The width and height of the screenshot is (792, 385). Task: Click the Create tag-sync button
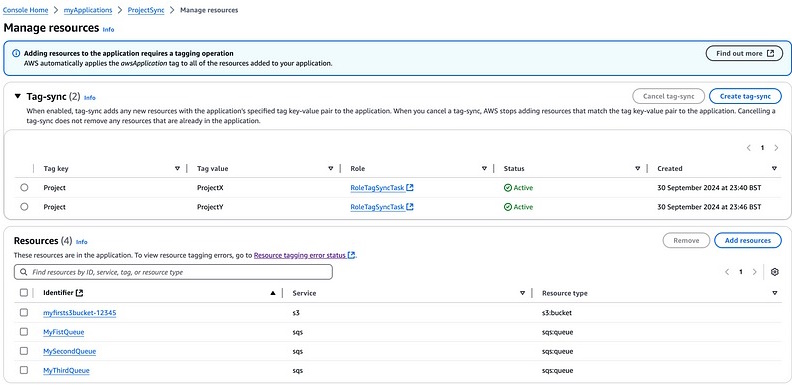coord(745,96)
